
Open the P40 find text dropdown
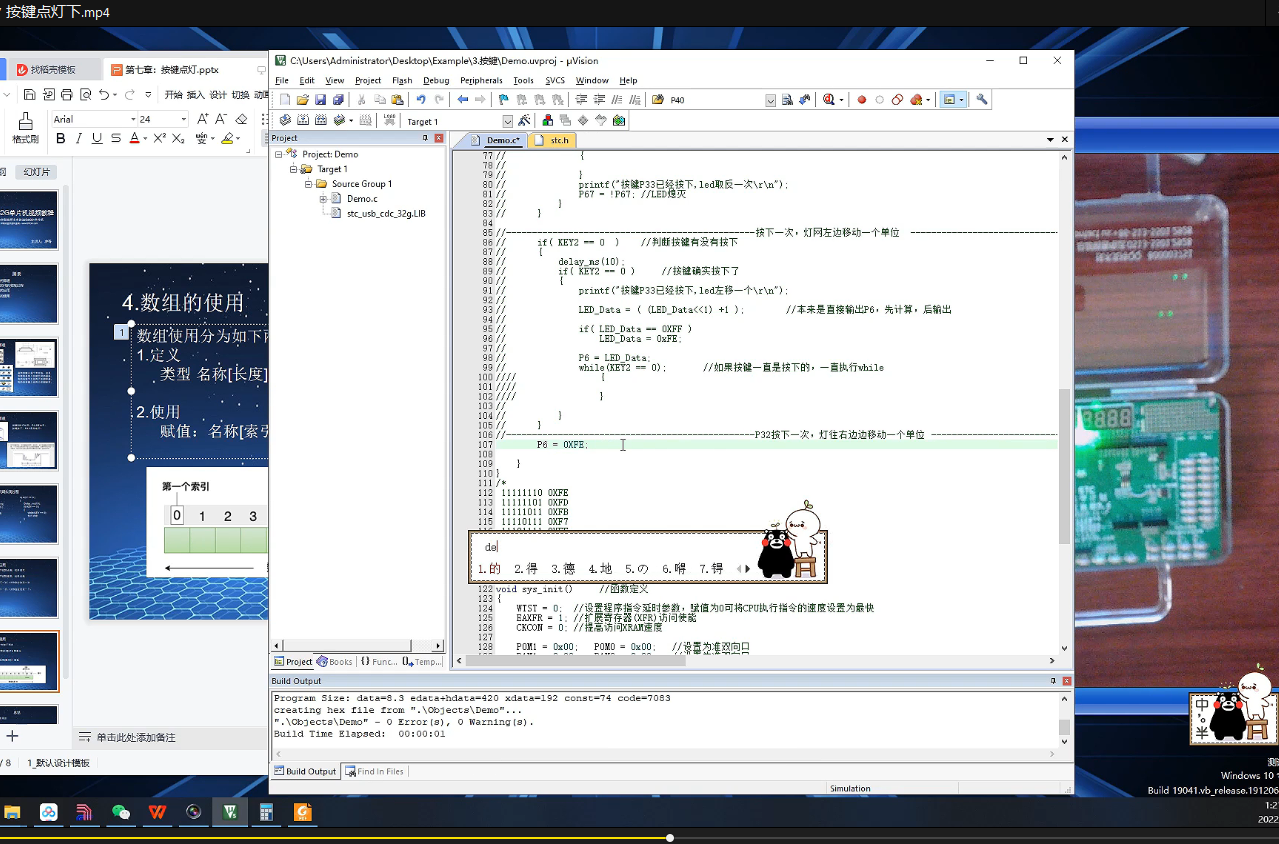click(771, 100)
